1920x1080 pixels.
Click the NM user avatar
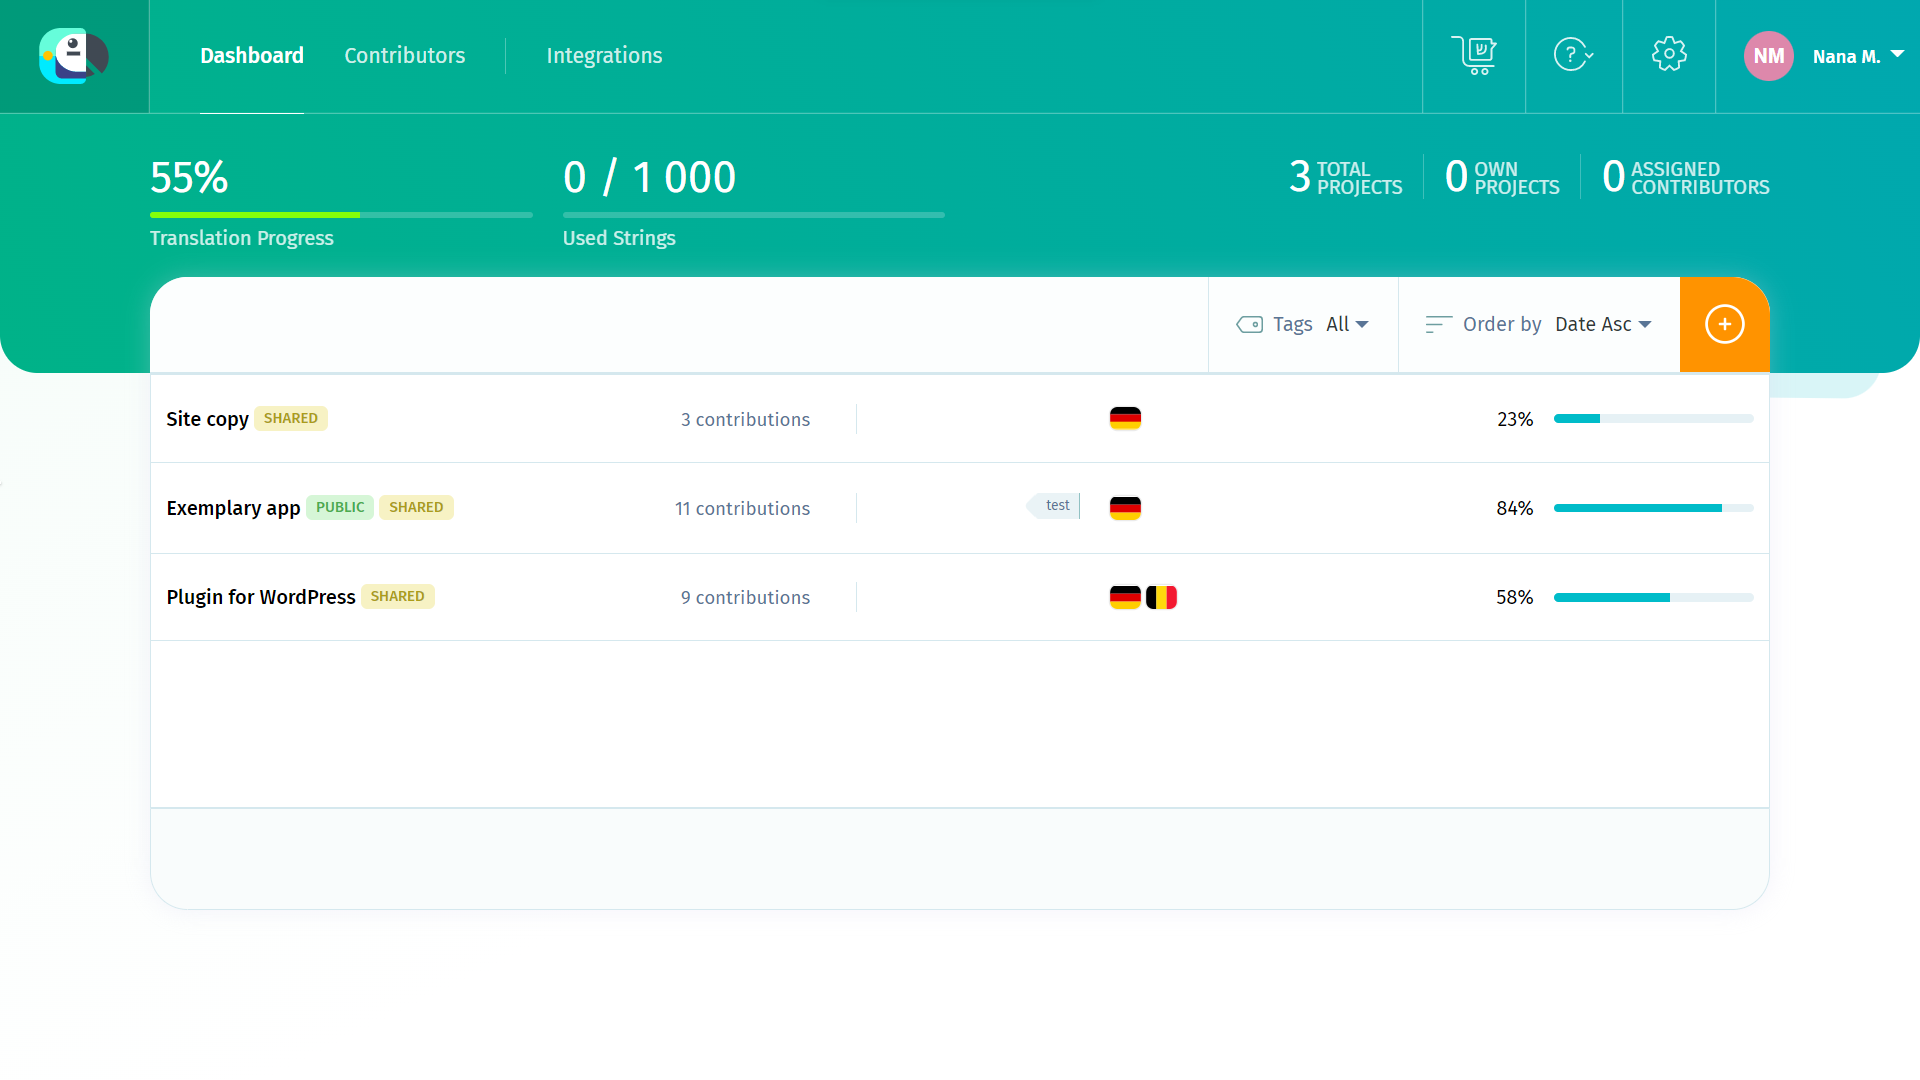click(x=1768, y=56)
